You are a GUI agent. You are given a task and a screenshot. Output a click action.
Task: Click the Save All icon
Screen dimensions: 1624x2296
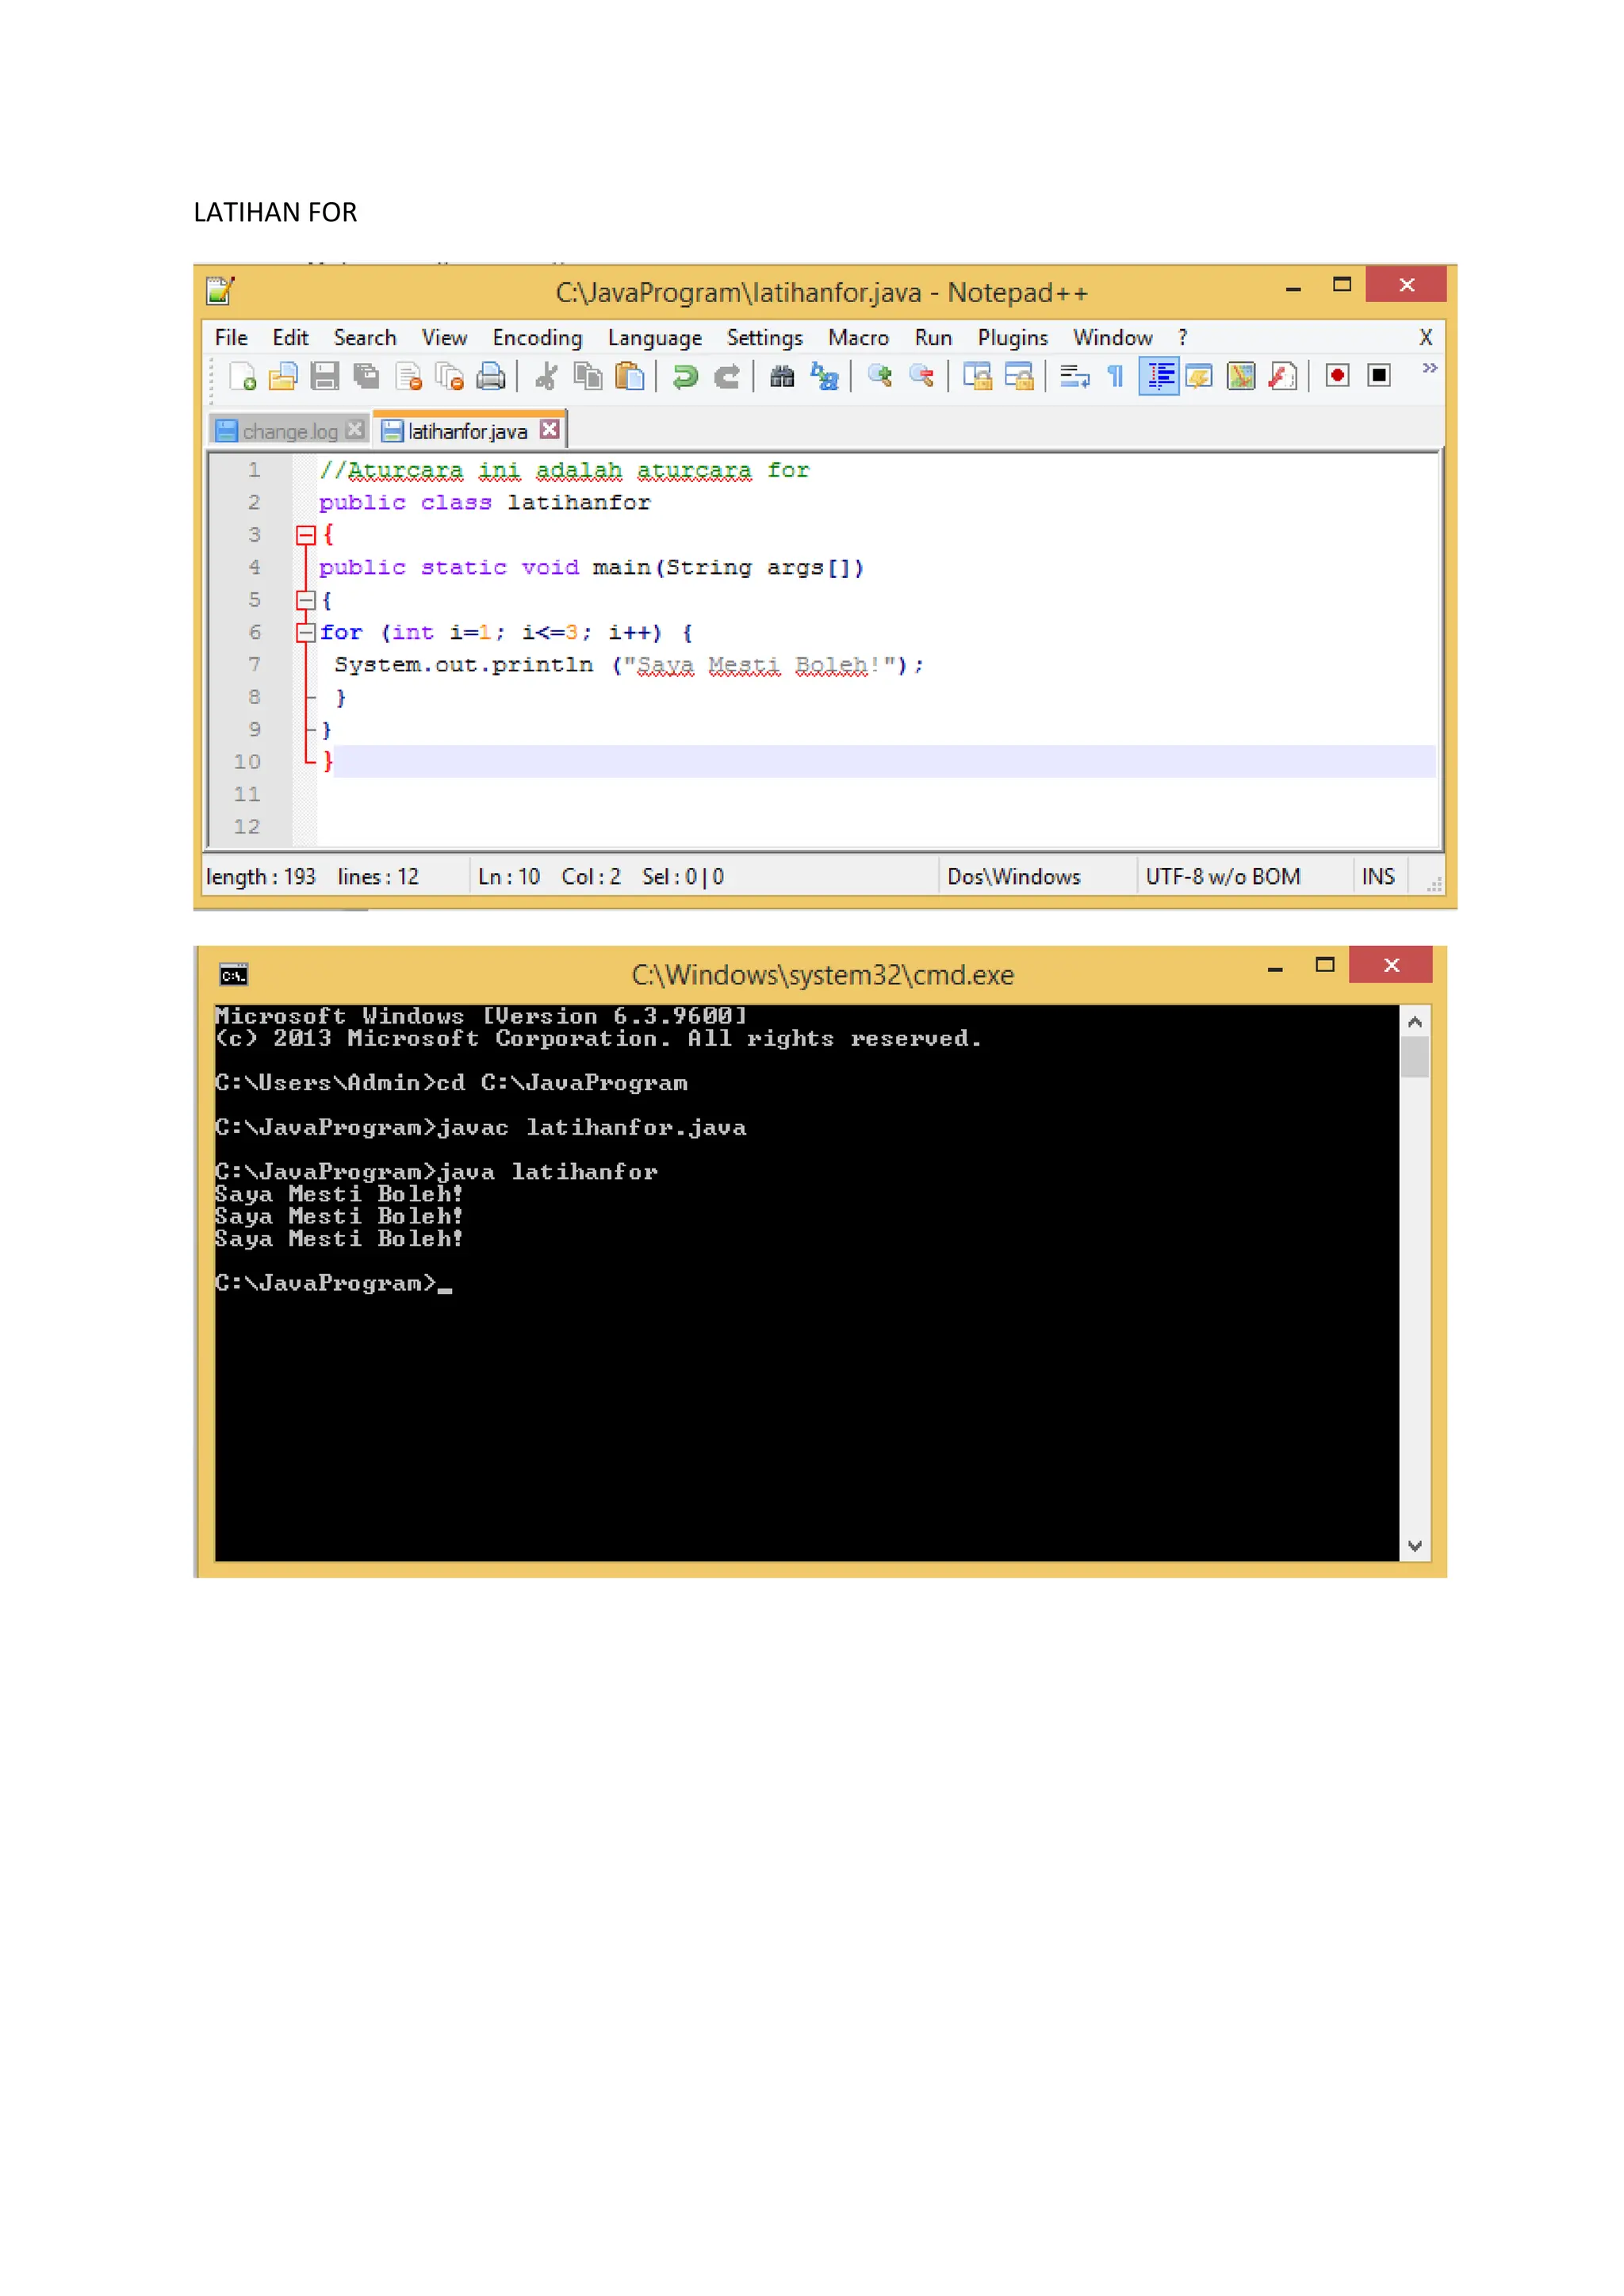367,376
